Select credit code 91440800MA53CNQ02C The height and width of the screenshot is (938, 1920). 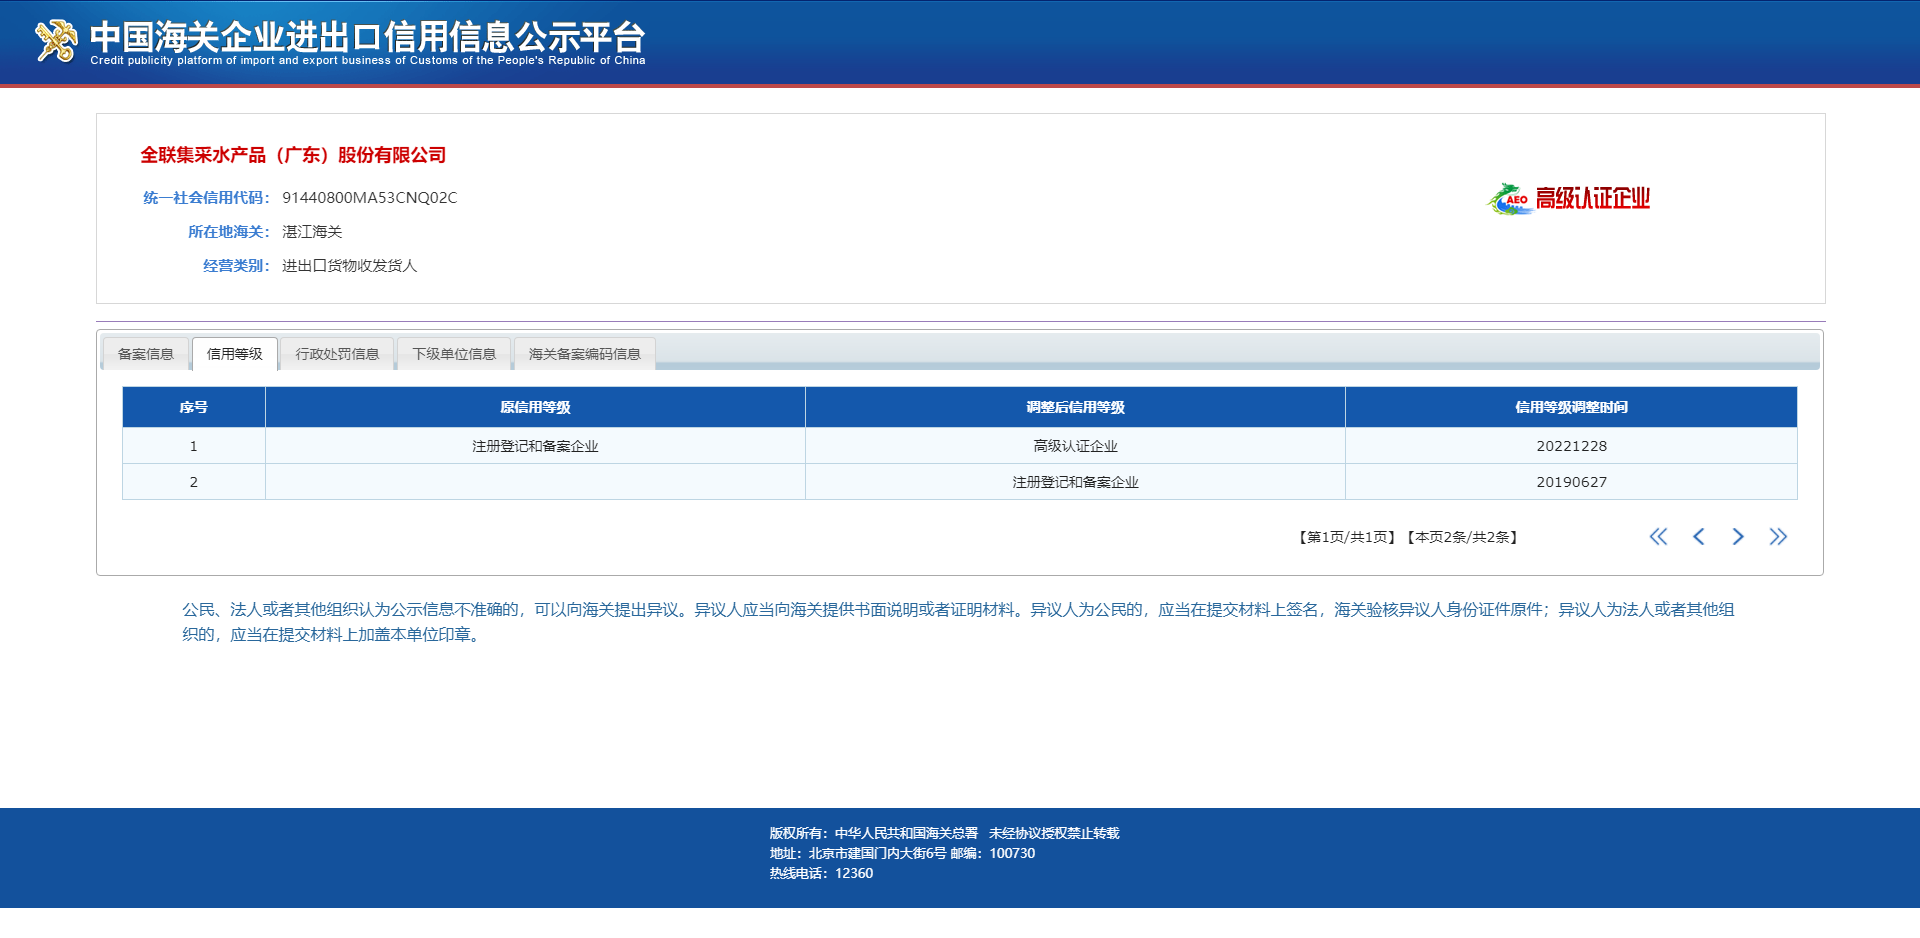(369, 197)
